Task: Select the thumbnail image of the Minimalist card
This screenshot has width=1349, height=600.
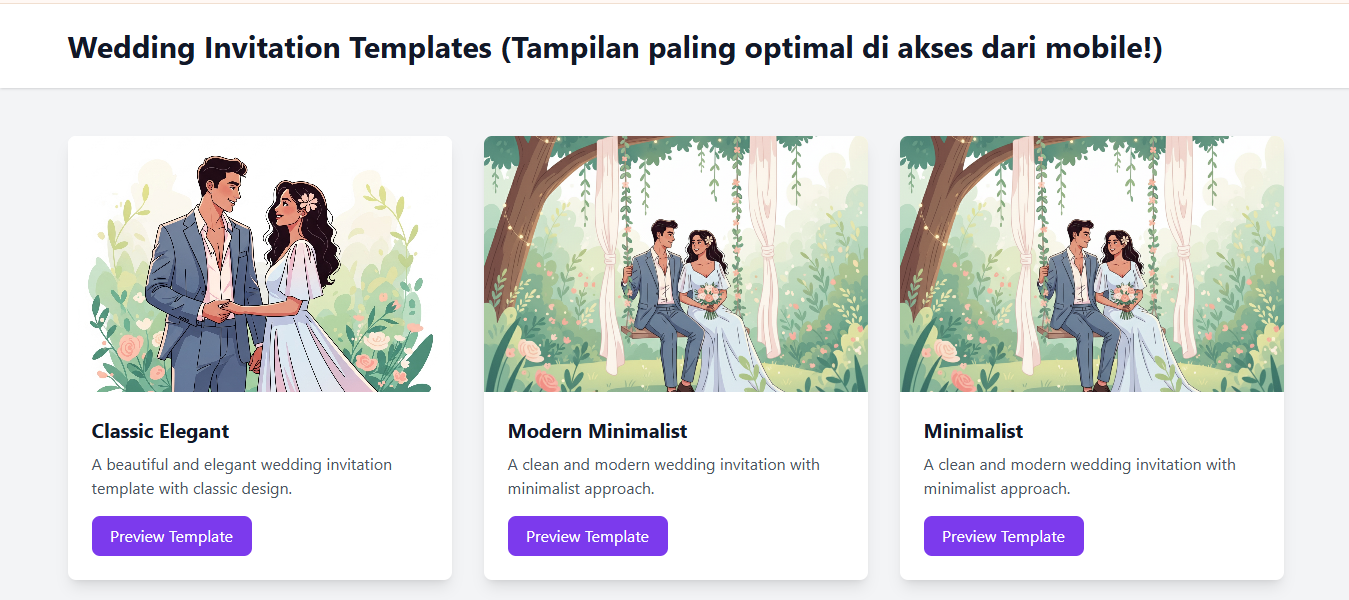Action: [1092, 264]
